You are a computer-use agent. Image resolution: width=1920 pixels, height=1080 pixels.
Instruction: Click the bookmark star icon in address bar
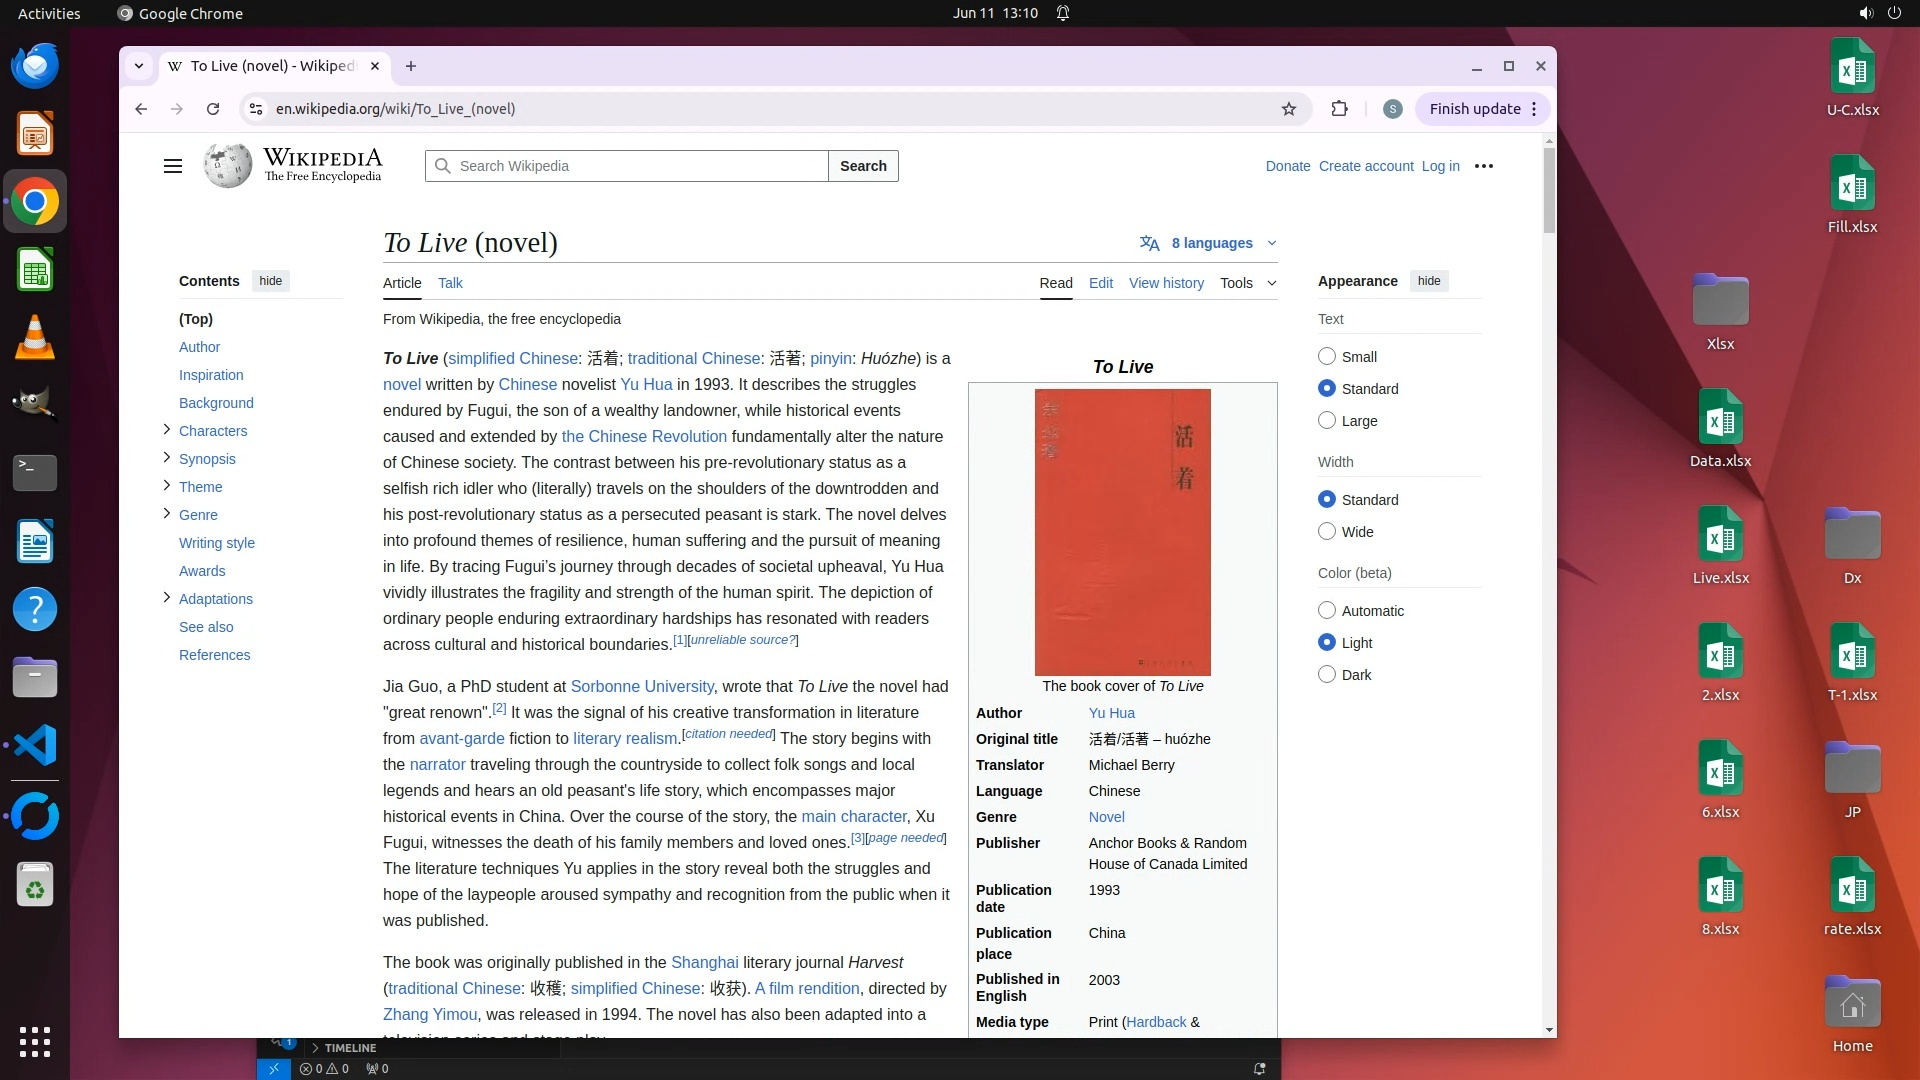(1289, 109)
